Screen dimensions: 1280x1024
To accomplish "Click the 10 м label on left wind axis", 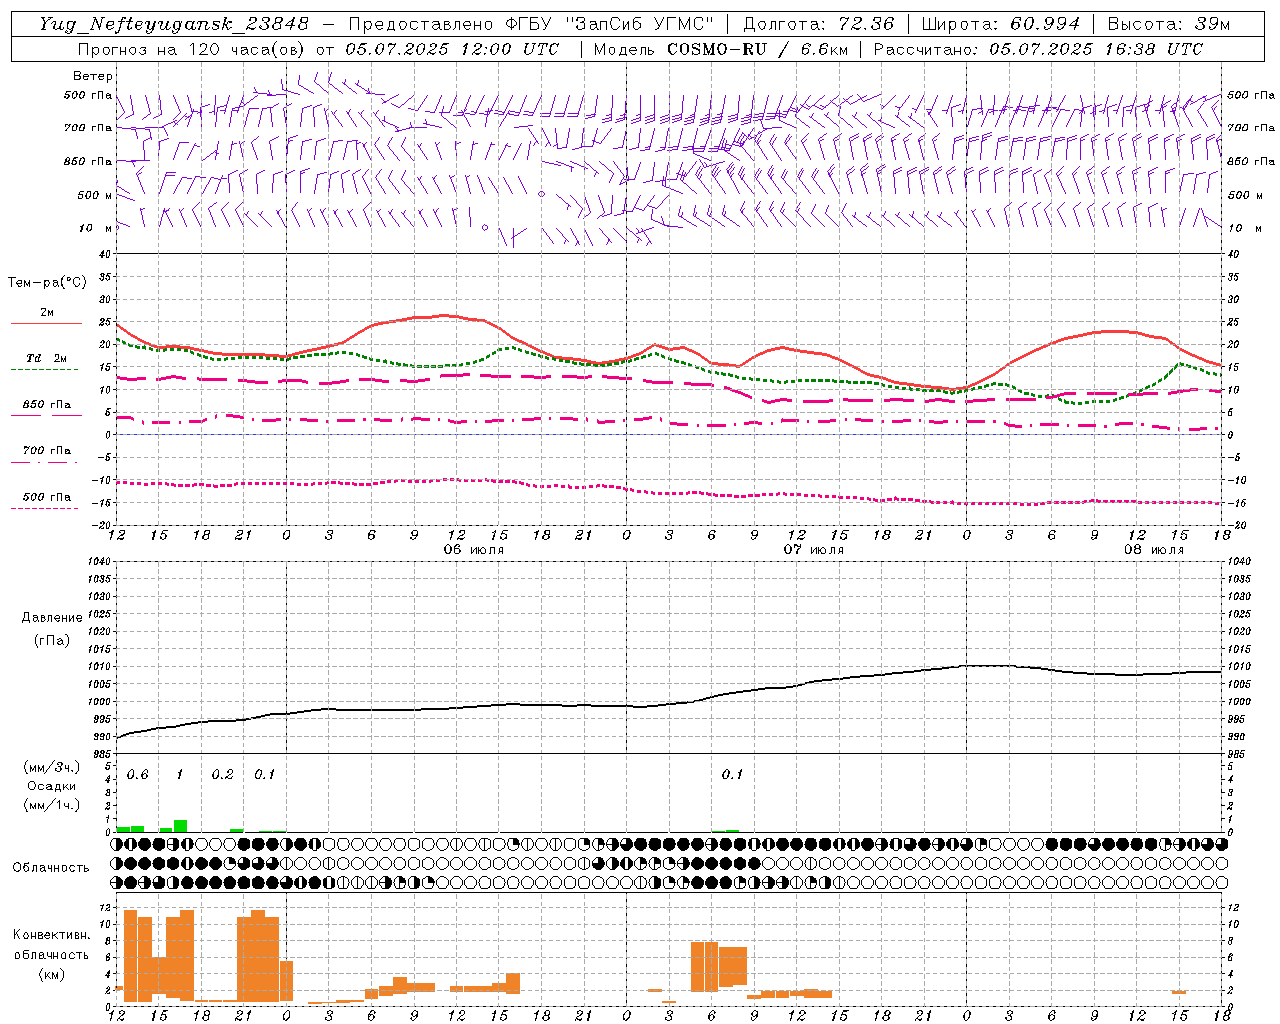I will point(95,229).
